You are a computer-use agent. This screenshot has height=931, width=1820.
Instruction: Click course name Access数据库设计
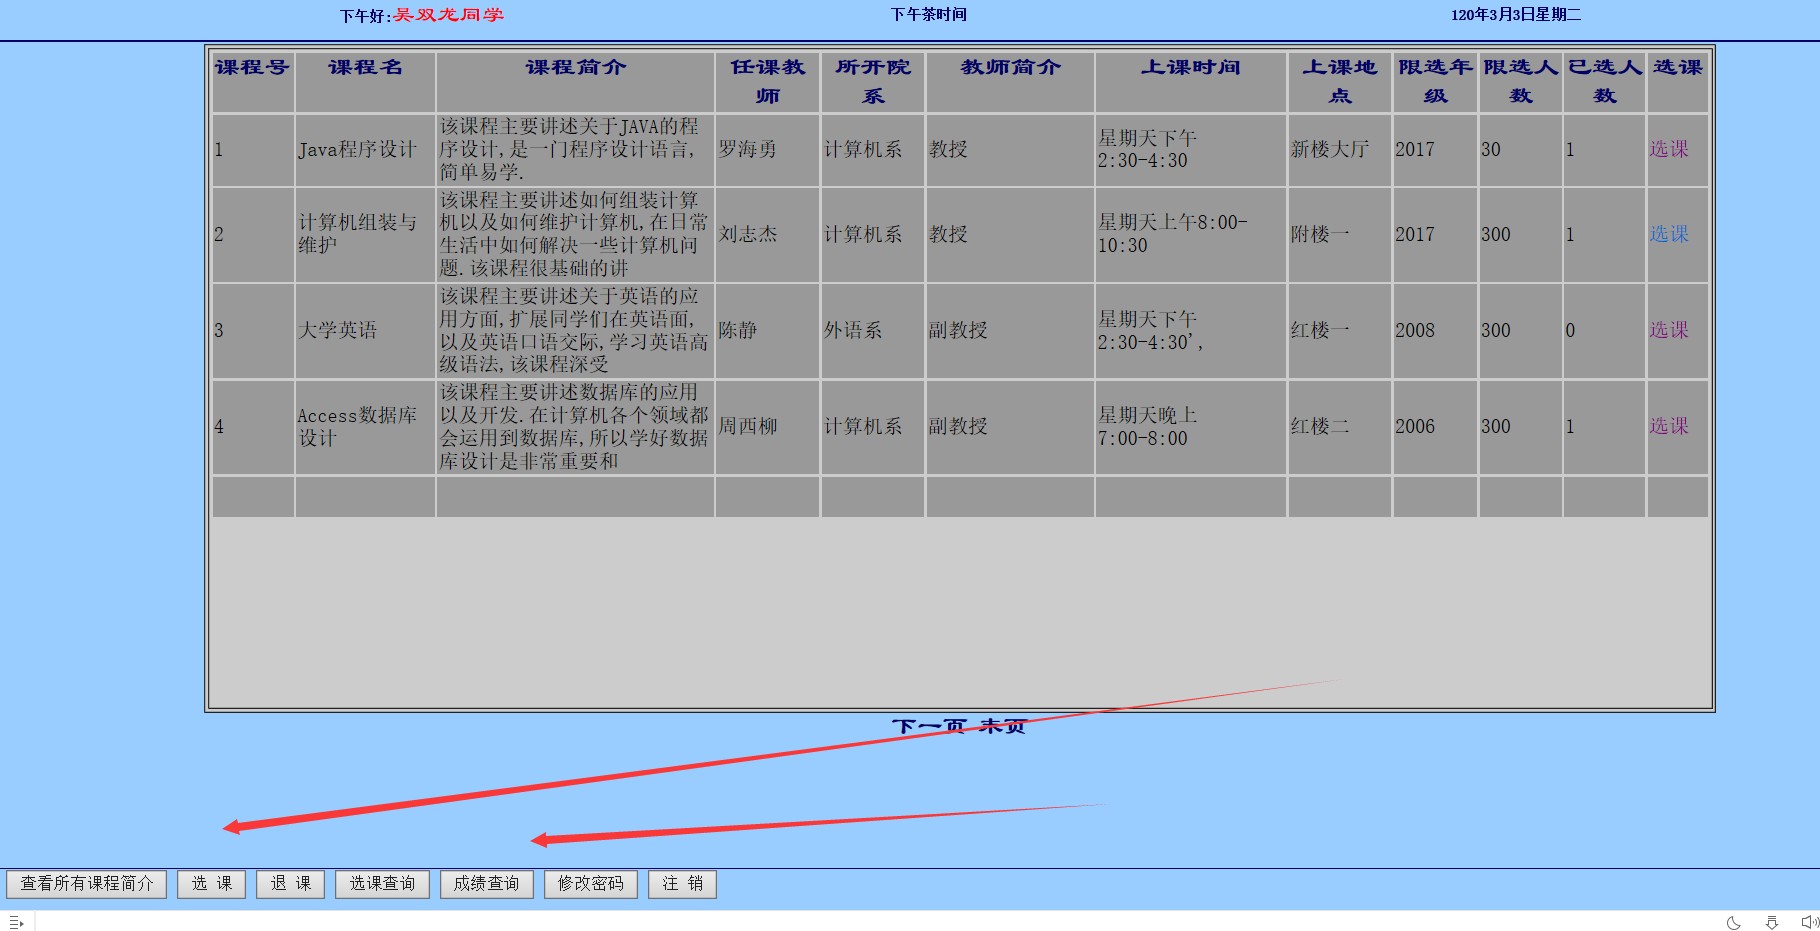pos(357,426)
